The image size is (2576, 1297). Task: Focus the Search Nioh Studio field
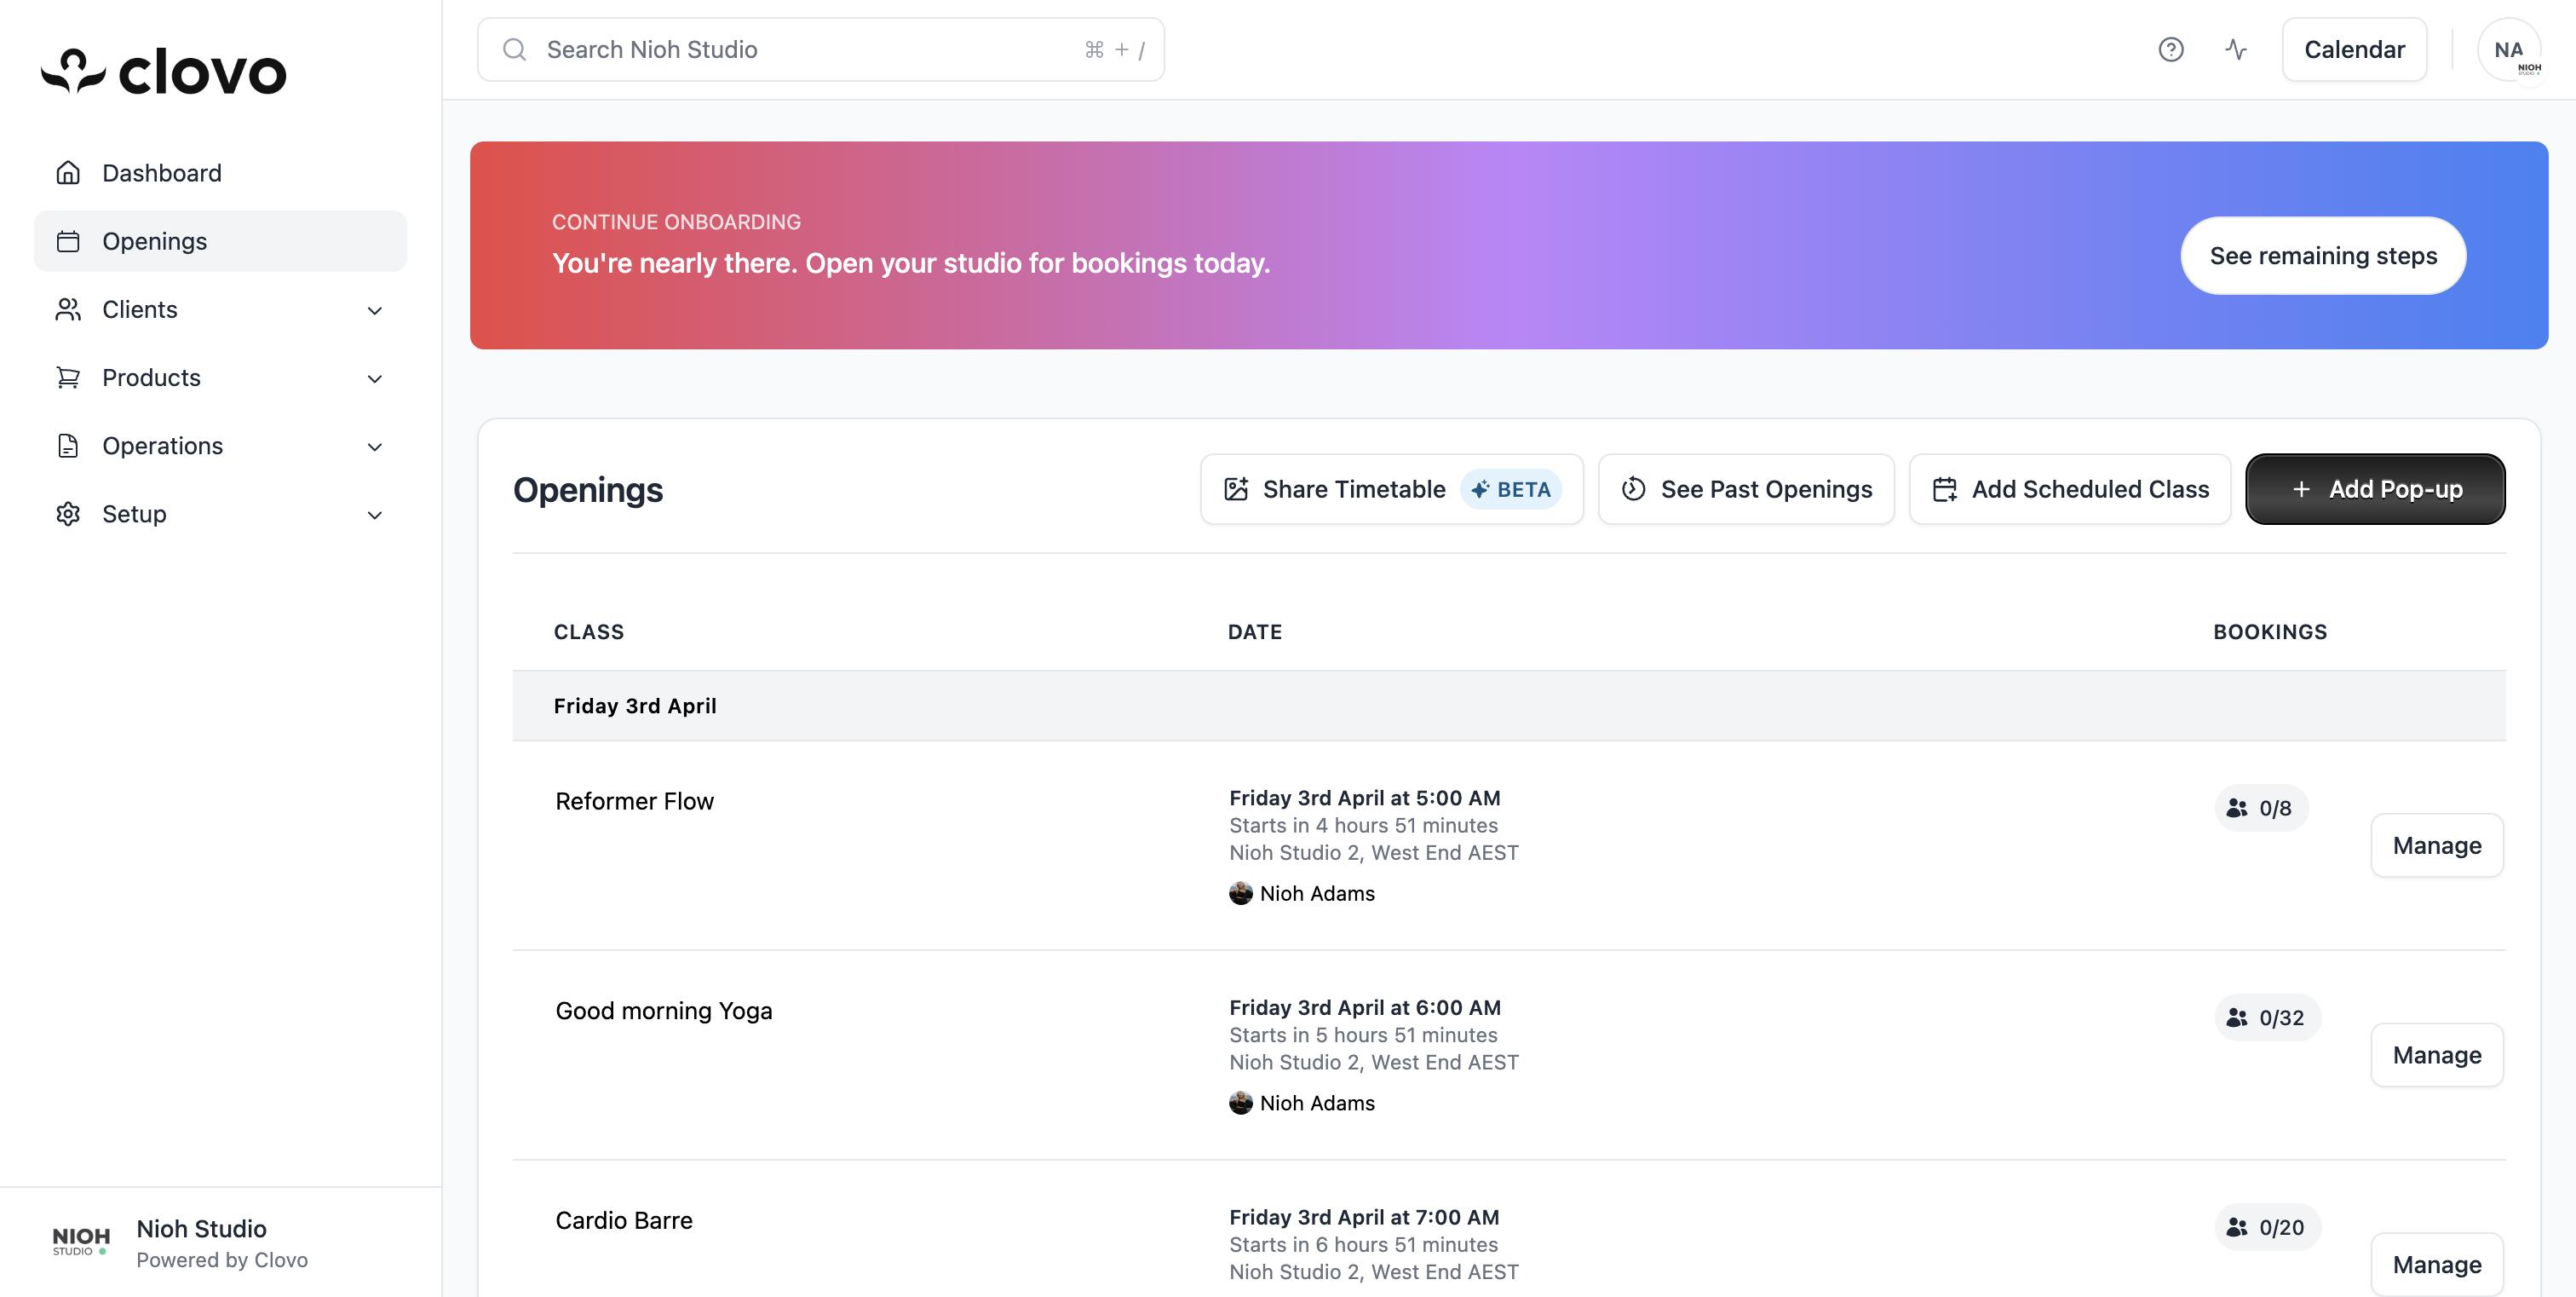coord(820,49)
